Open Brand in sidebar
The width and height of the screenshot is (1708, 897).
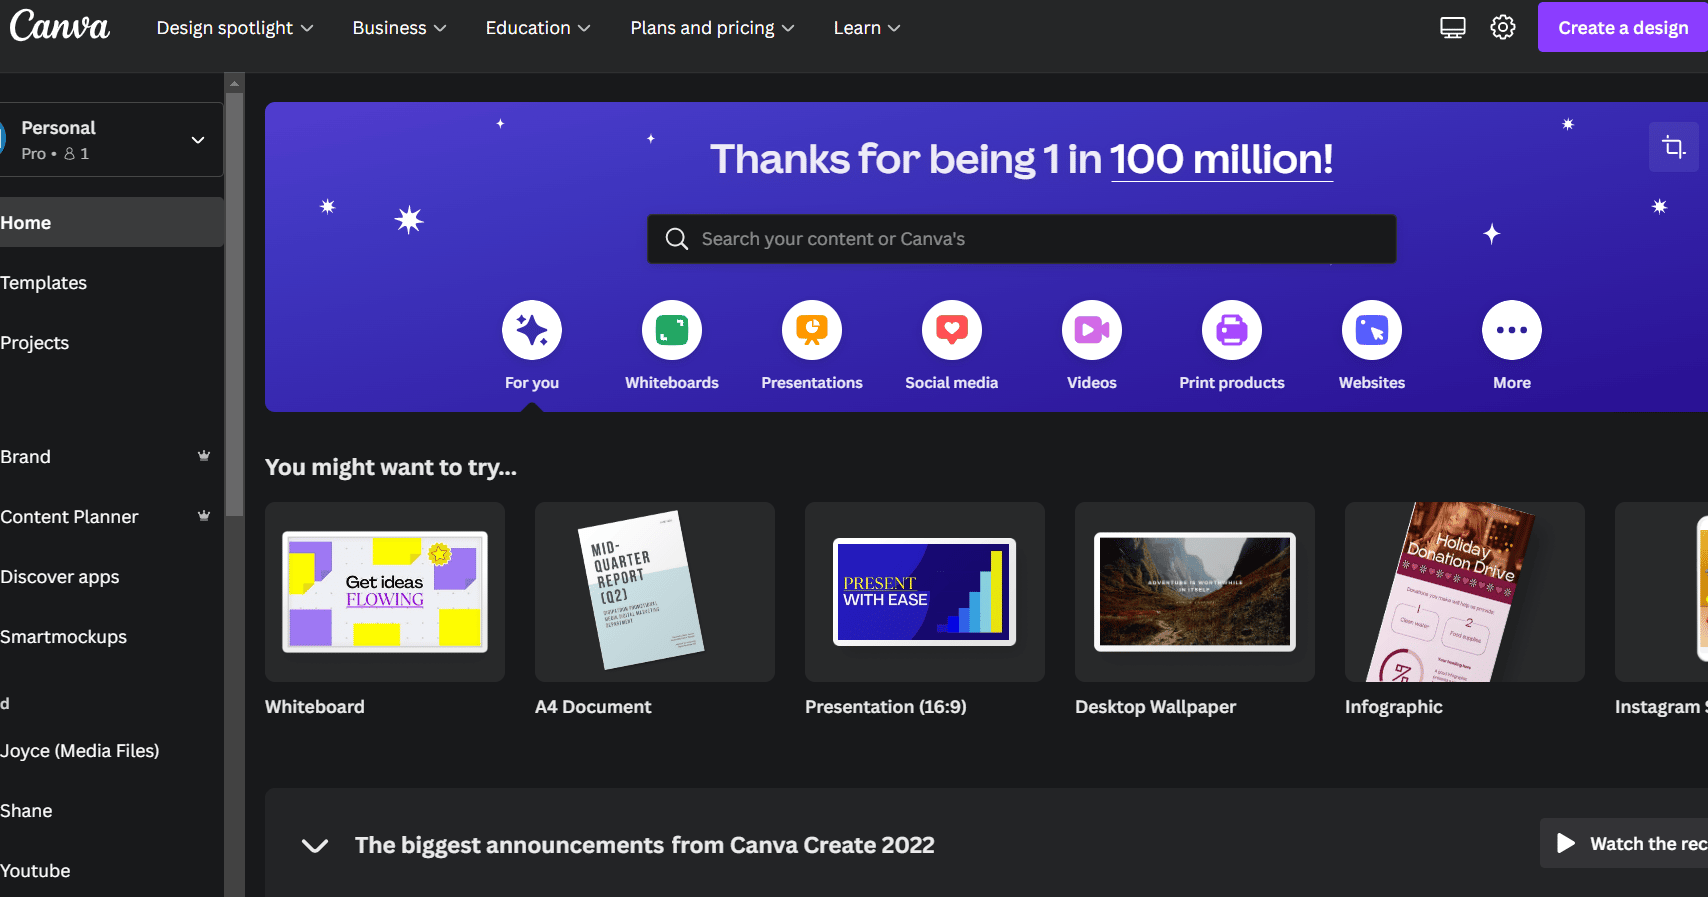tap(112, 457)
